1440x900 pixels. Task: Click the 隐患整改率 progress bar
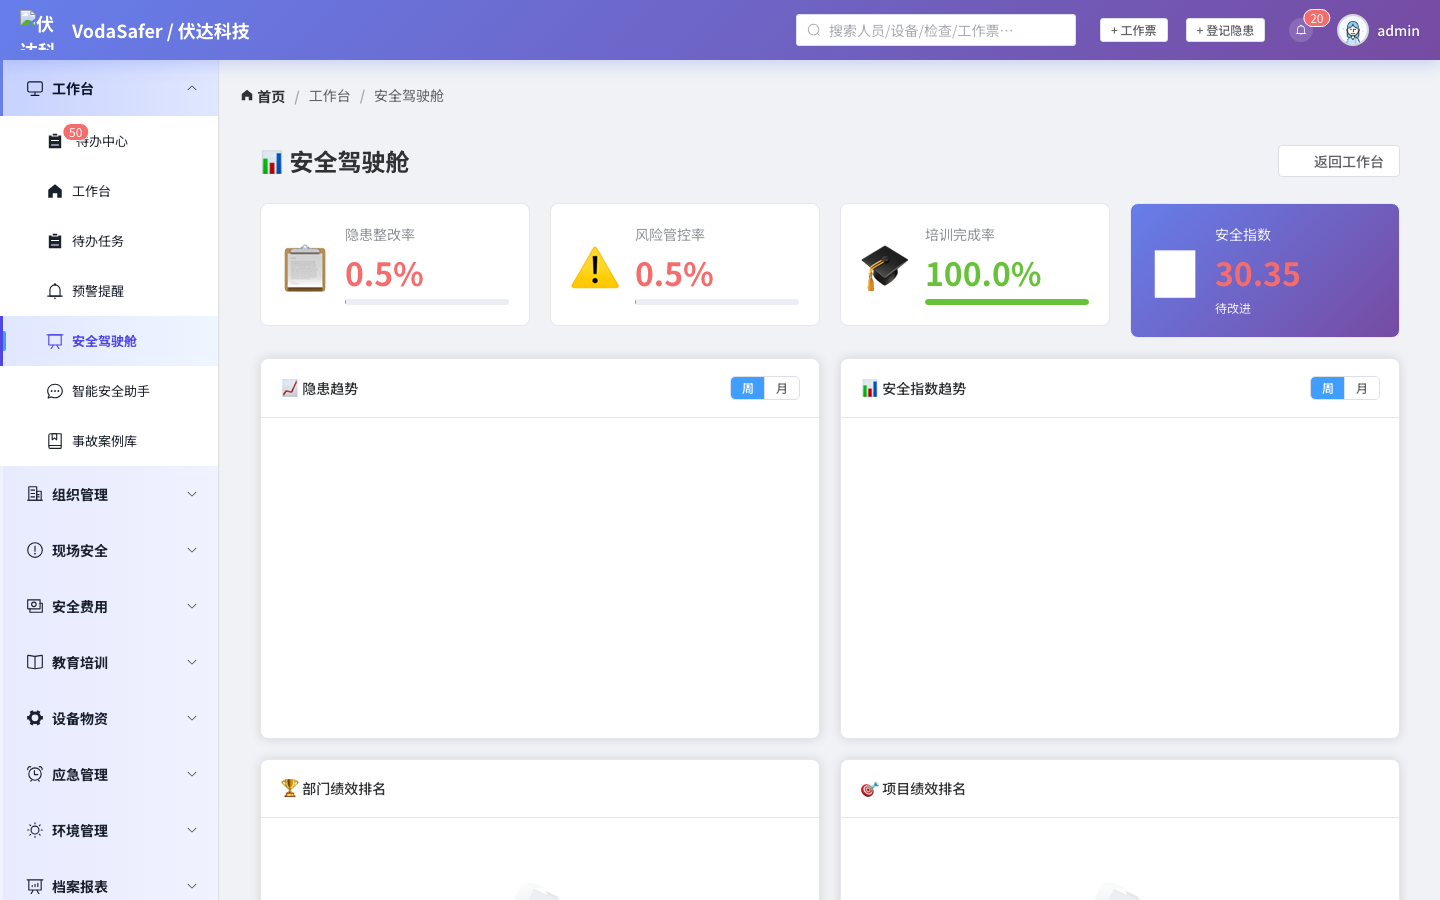427,302
